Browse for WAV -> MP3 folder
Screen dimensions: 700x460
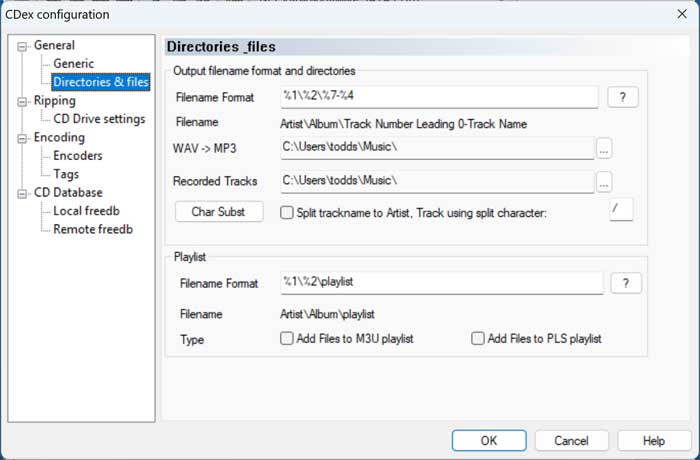pos(604,148)
